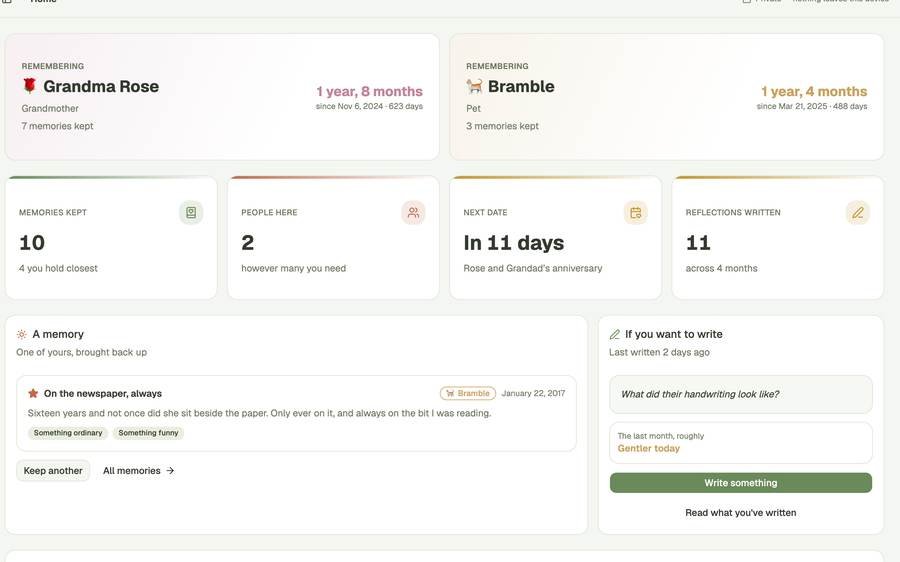Click One of yours, brought back up subtitle

click(x=82, y=352)
